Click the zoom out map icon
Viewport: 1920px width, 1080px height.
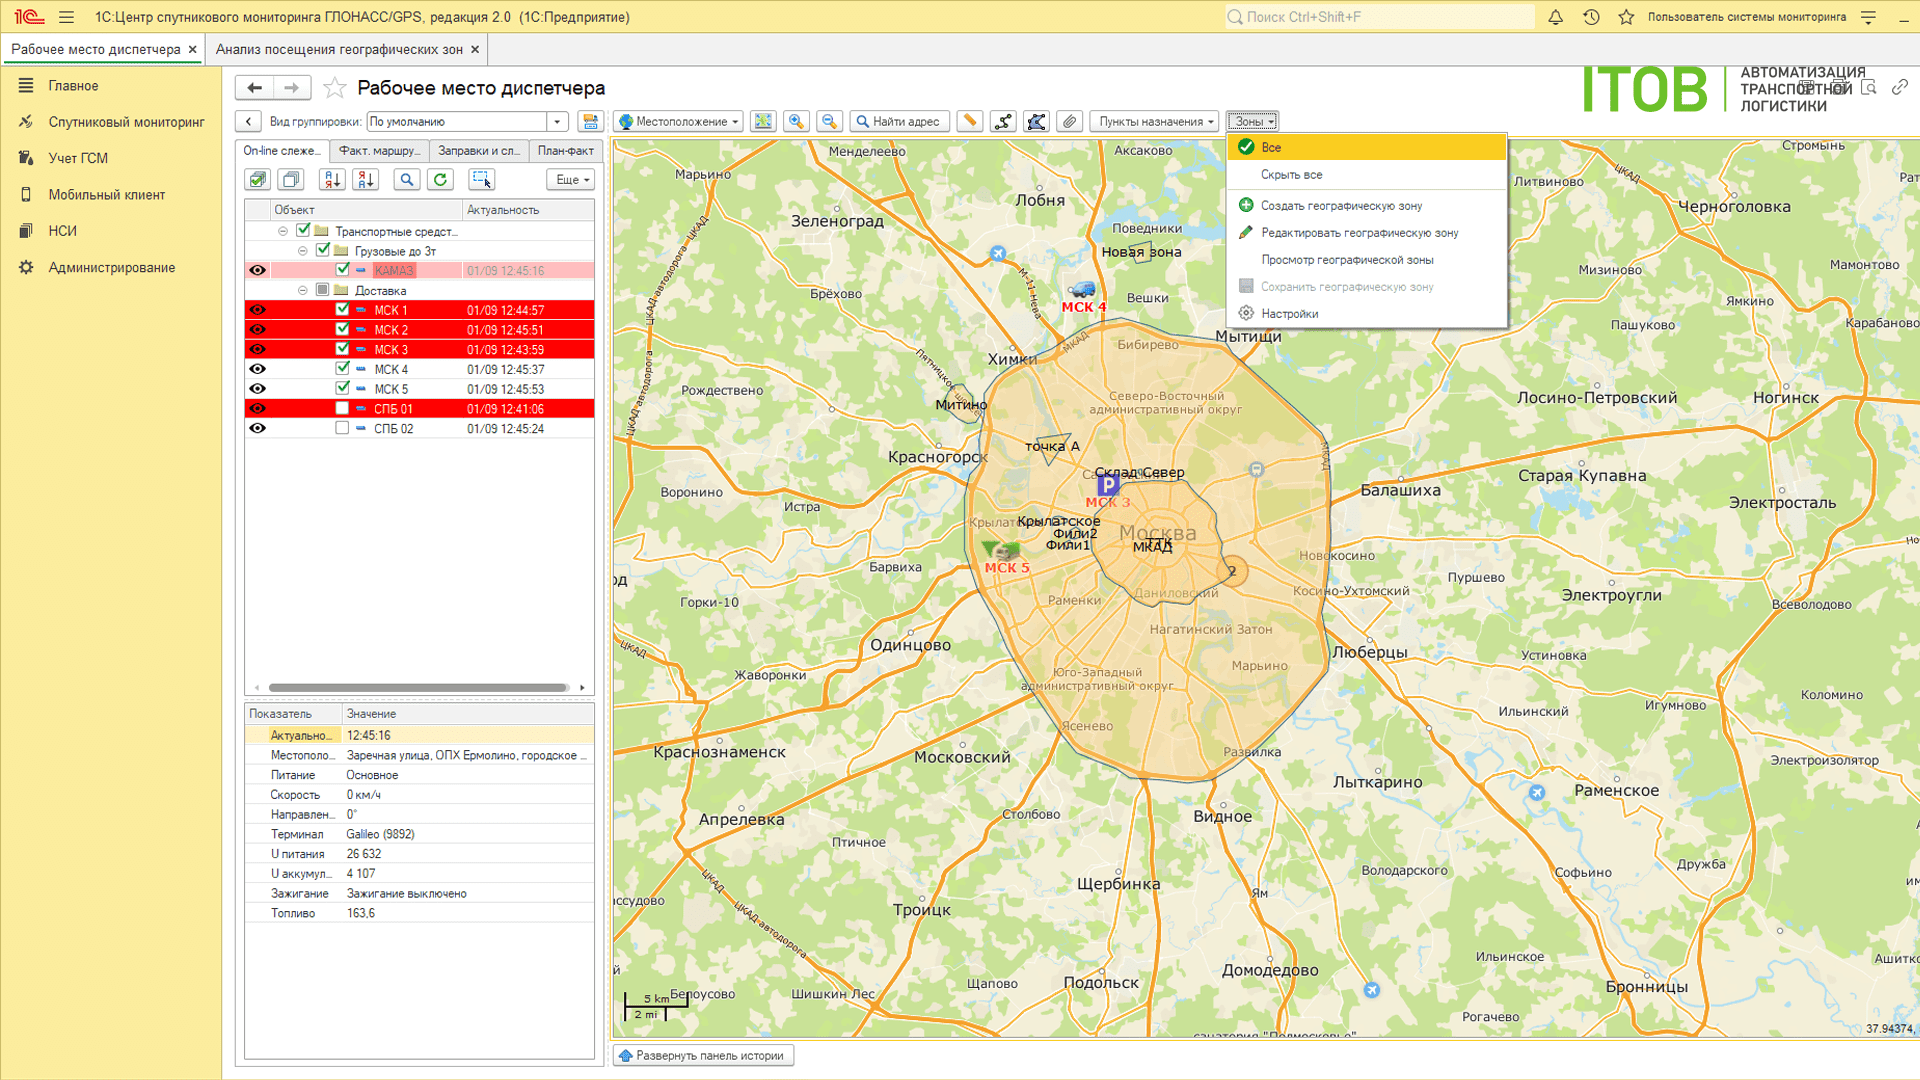829,121
